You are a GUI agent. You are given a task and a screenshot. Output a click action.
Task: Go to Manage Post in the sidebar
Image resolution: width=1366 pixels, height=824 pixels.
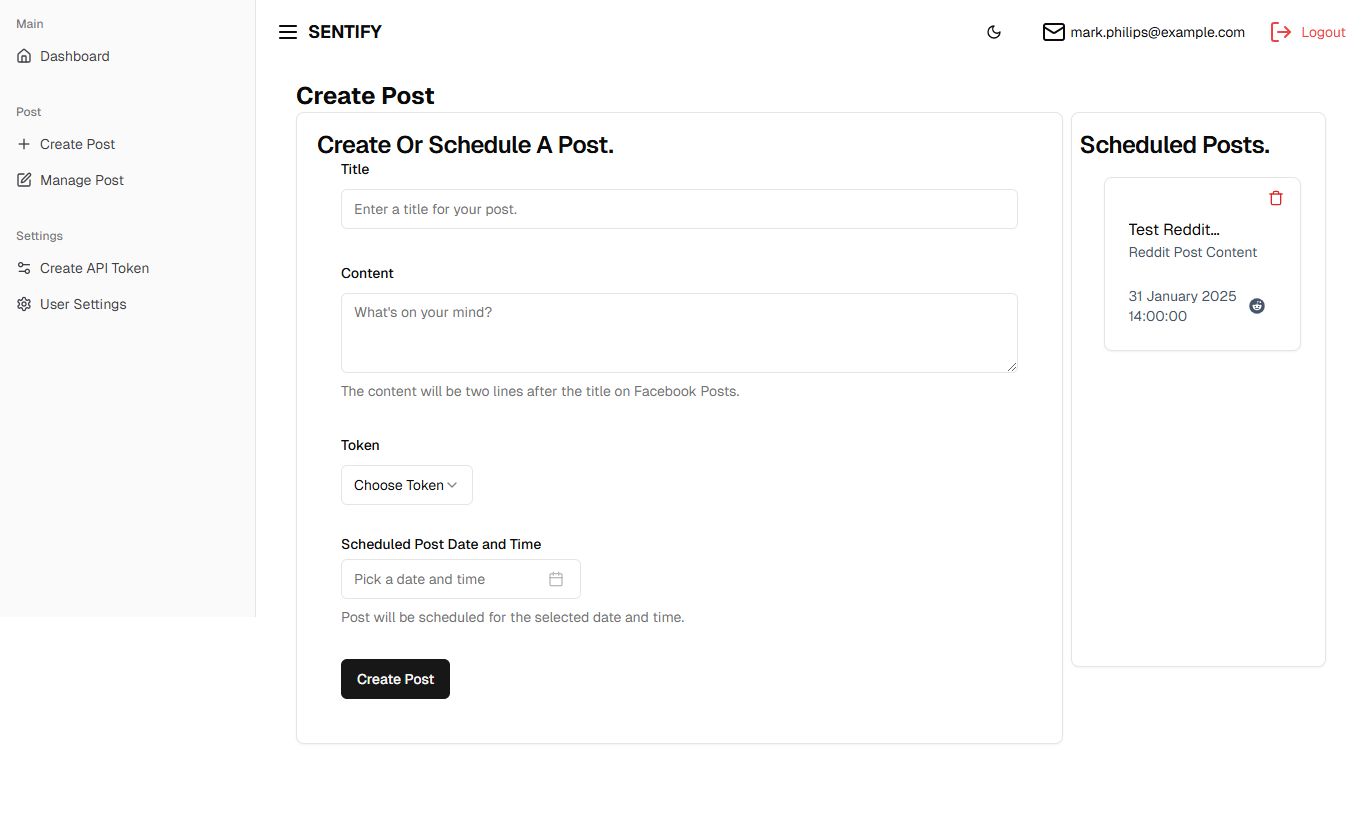click(82, 180)
